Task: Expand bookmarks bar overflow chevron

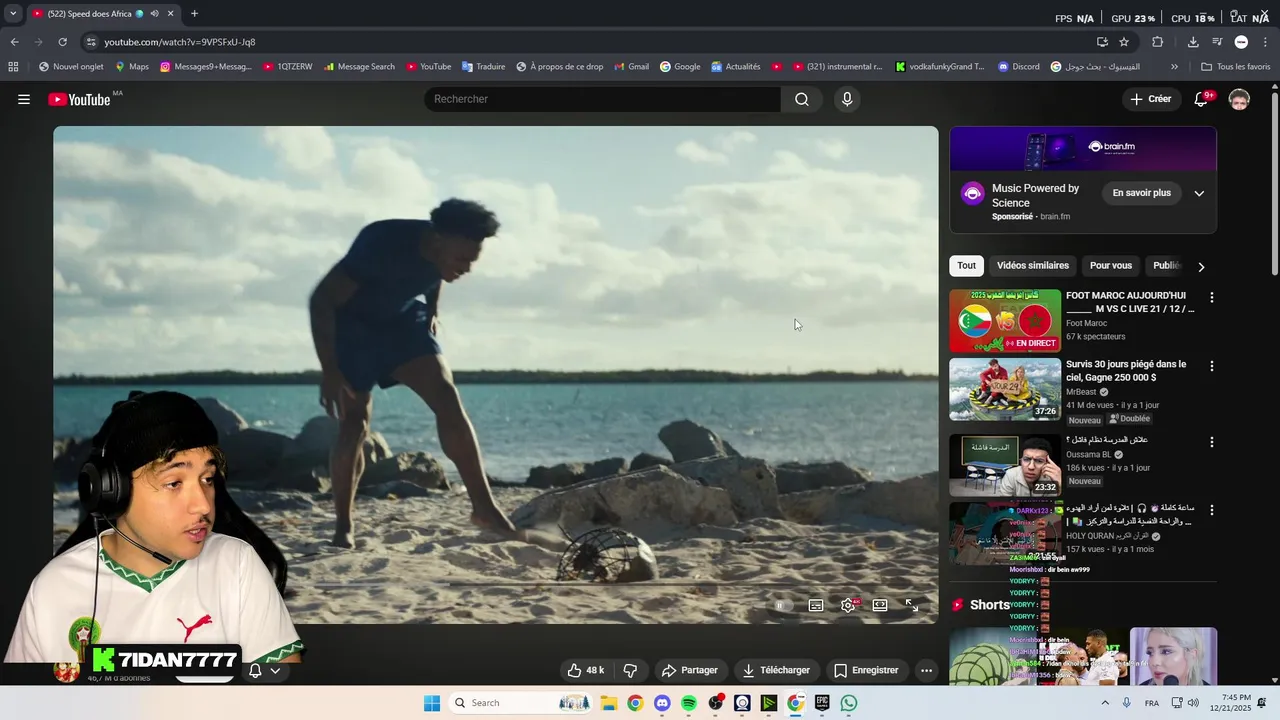Action: pyautogui.click(x=1174, y=67)
